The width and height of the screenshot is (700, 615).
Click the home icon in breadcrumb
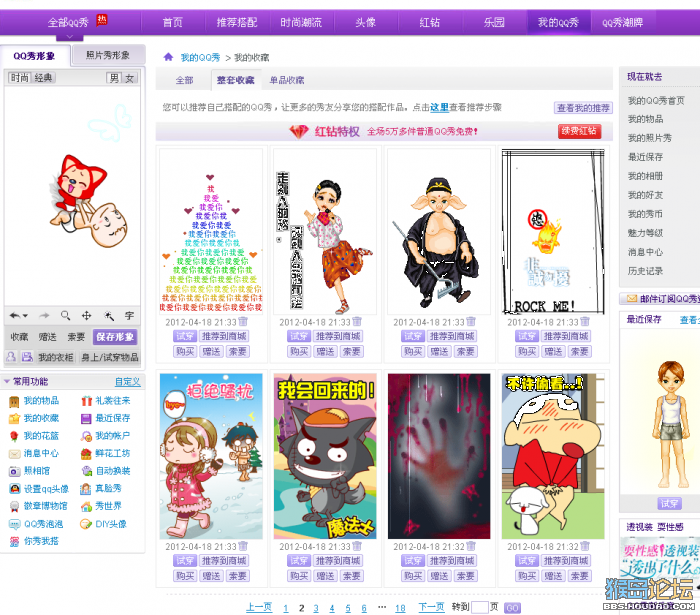(168, 57)
